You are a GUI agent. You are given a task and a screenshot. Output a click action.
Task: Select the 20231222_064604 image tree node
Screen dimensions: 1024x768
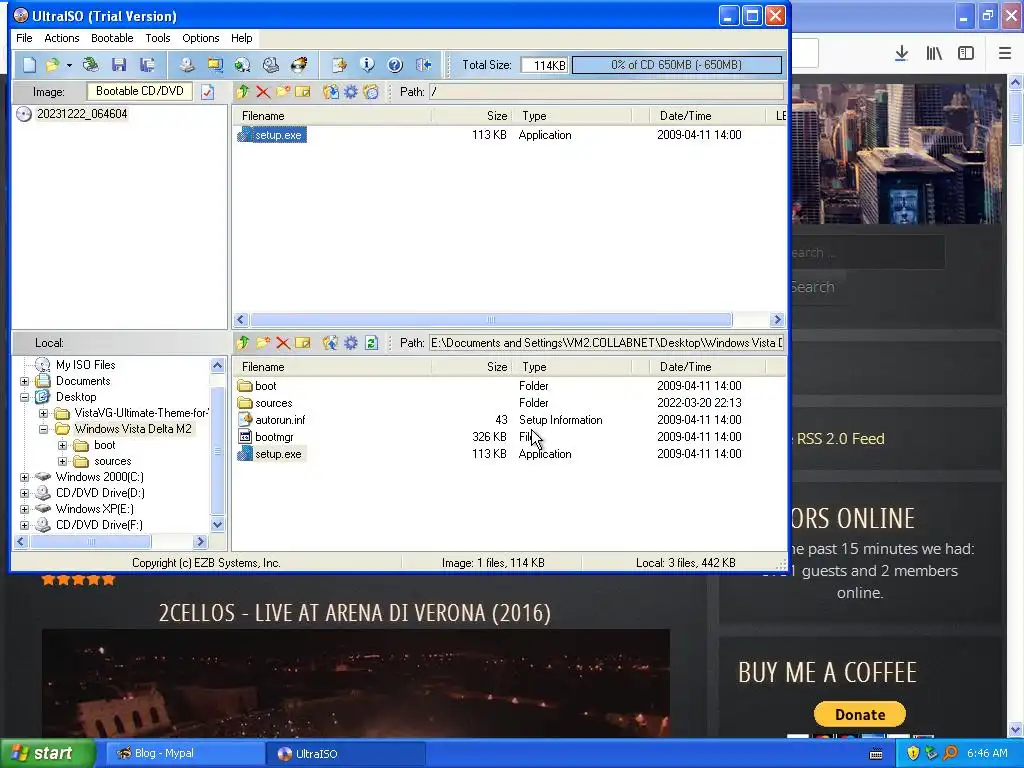coord(82,114)
